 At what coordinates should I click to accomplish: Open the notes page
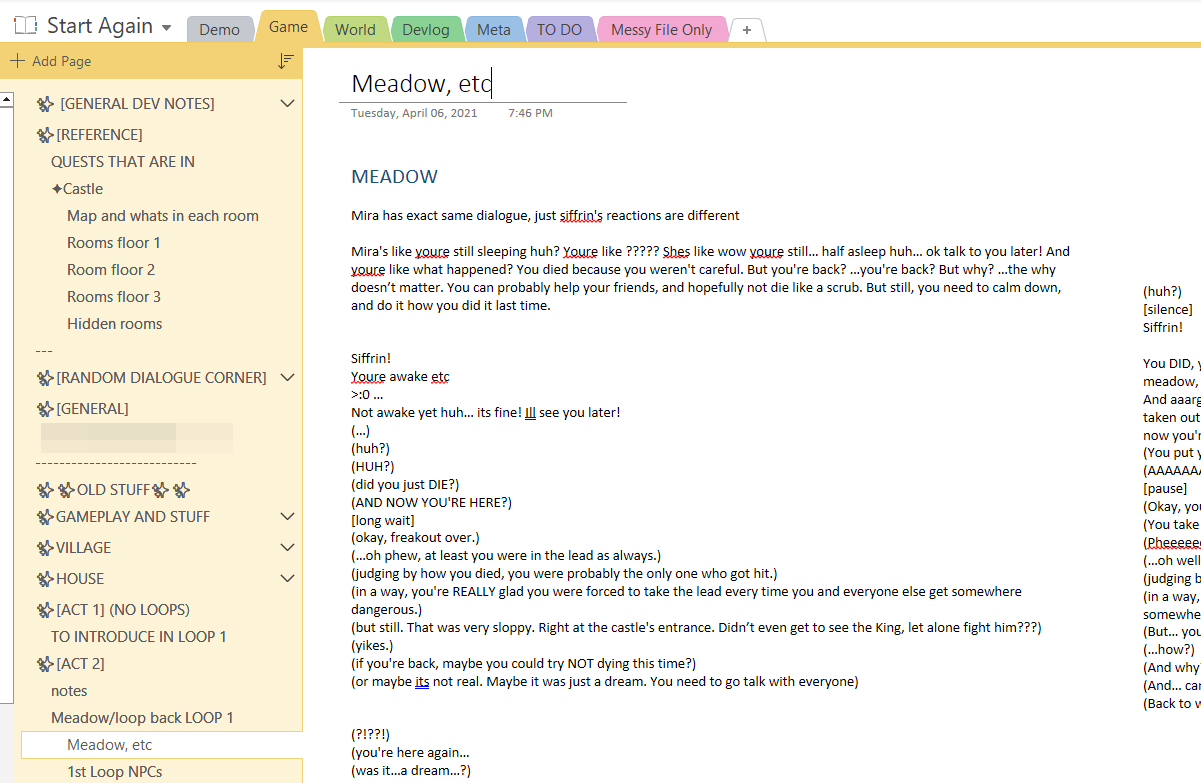tap(69, 691)
